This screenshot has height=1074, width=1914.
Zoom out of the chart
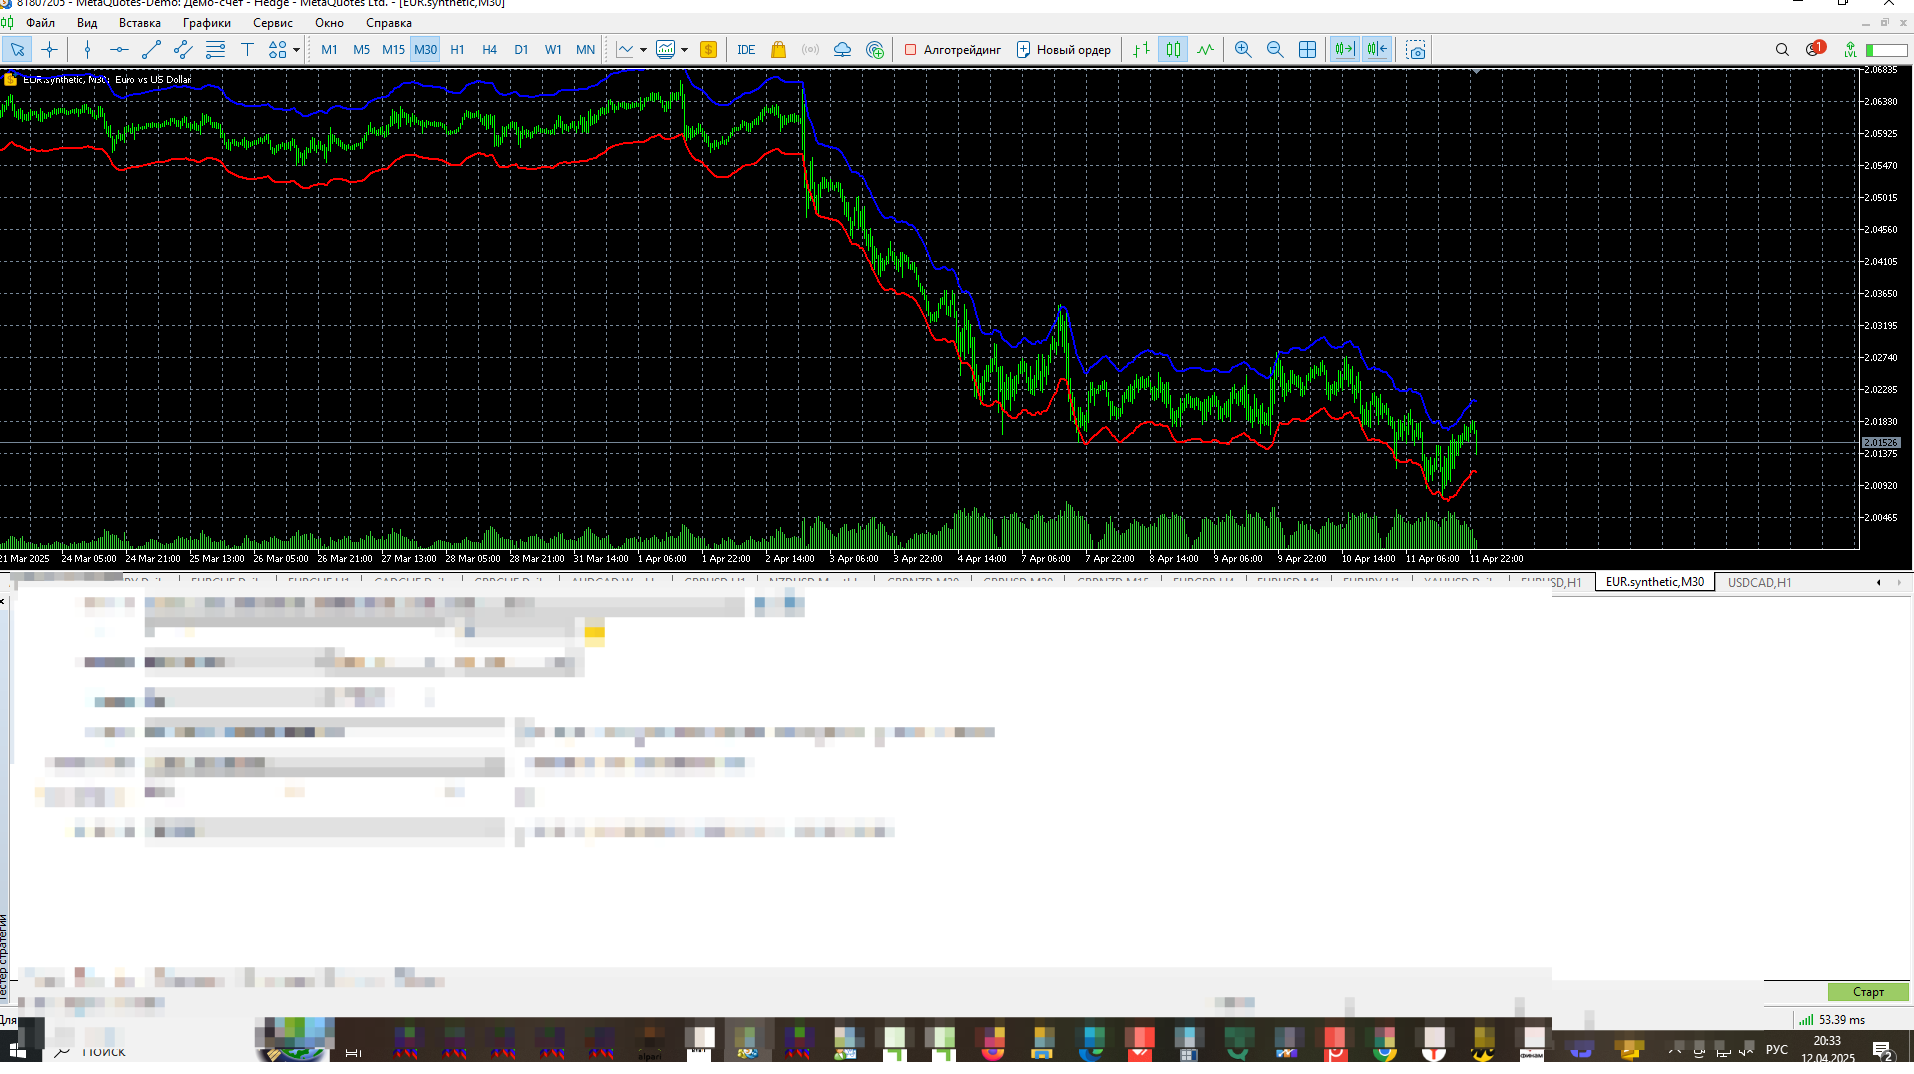tap(1275, 49)
